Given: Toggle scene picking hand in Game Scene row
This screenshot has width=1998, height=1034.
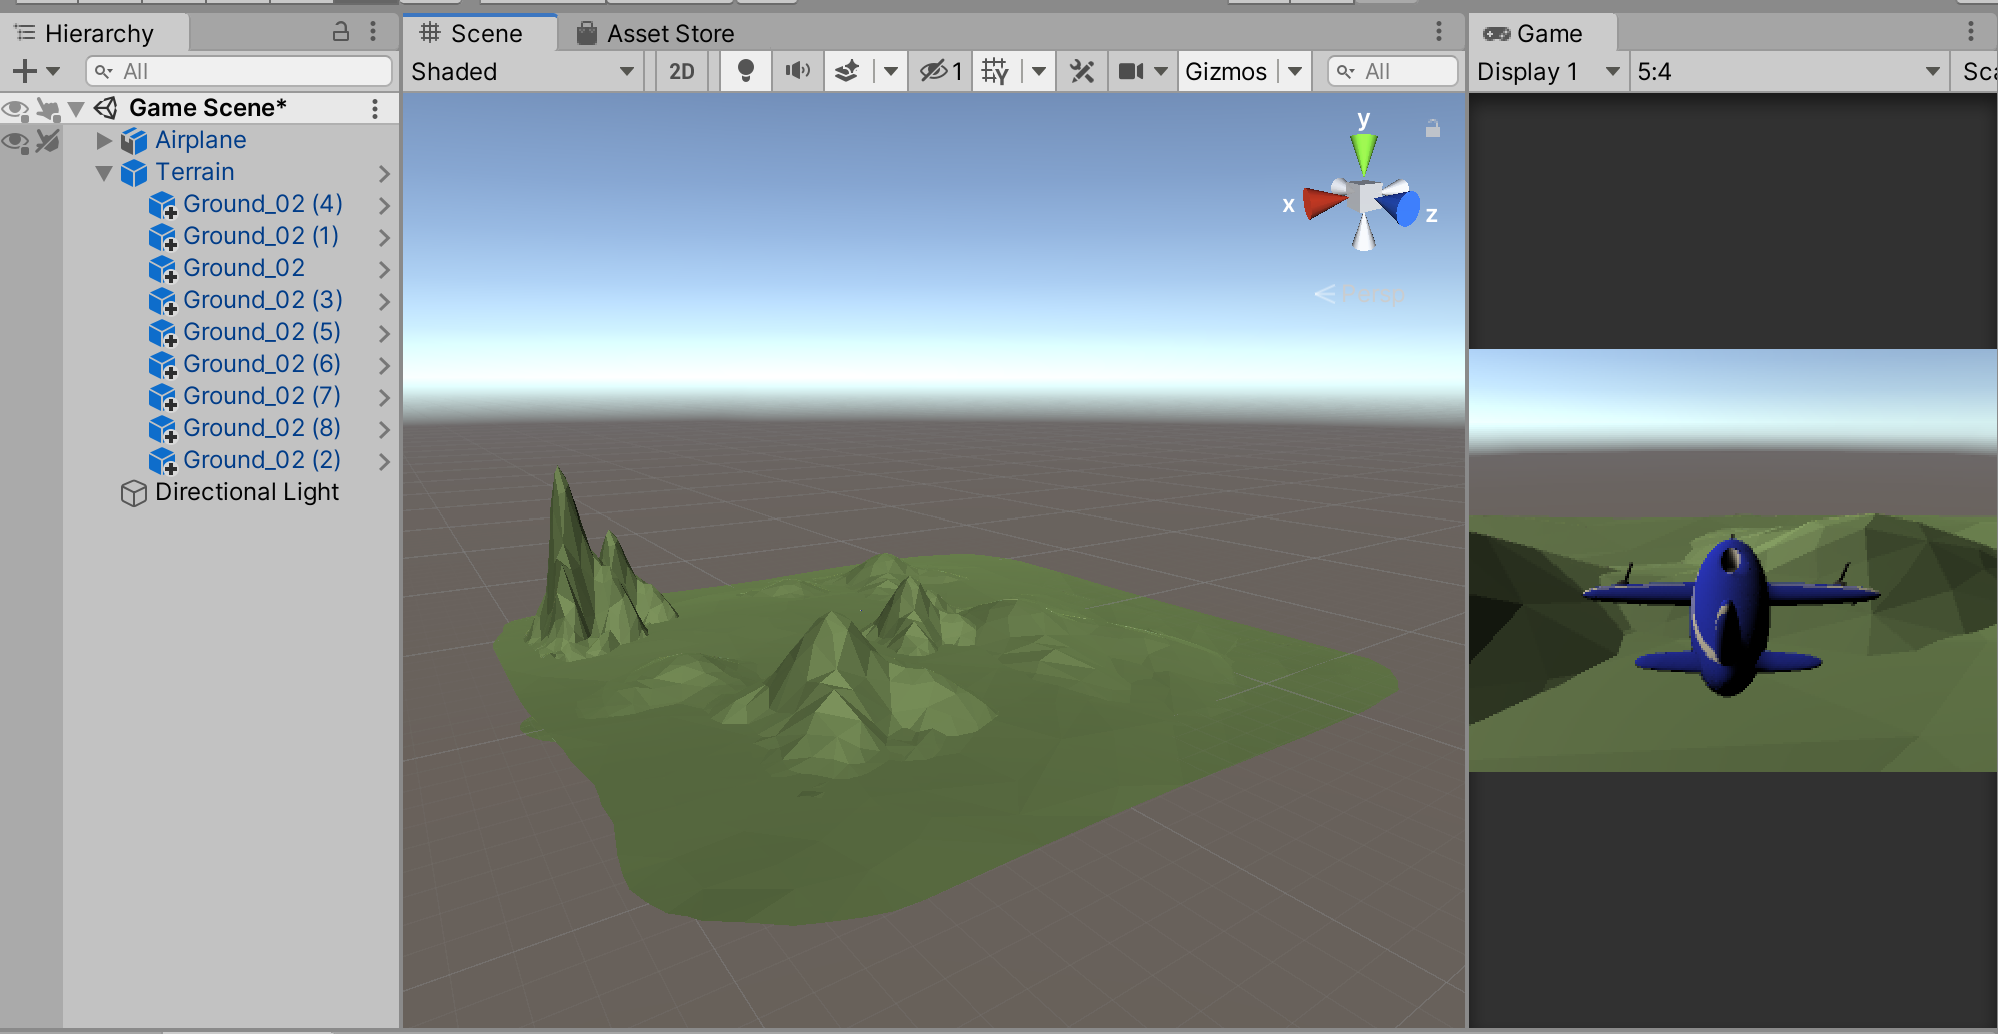Looking at the screenshot, I should tap(47, 108).
